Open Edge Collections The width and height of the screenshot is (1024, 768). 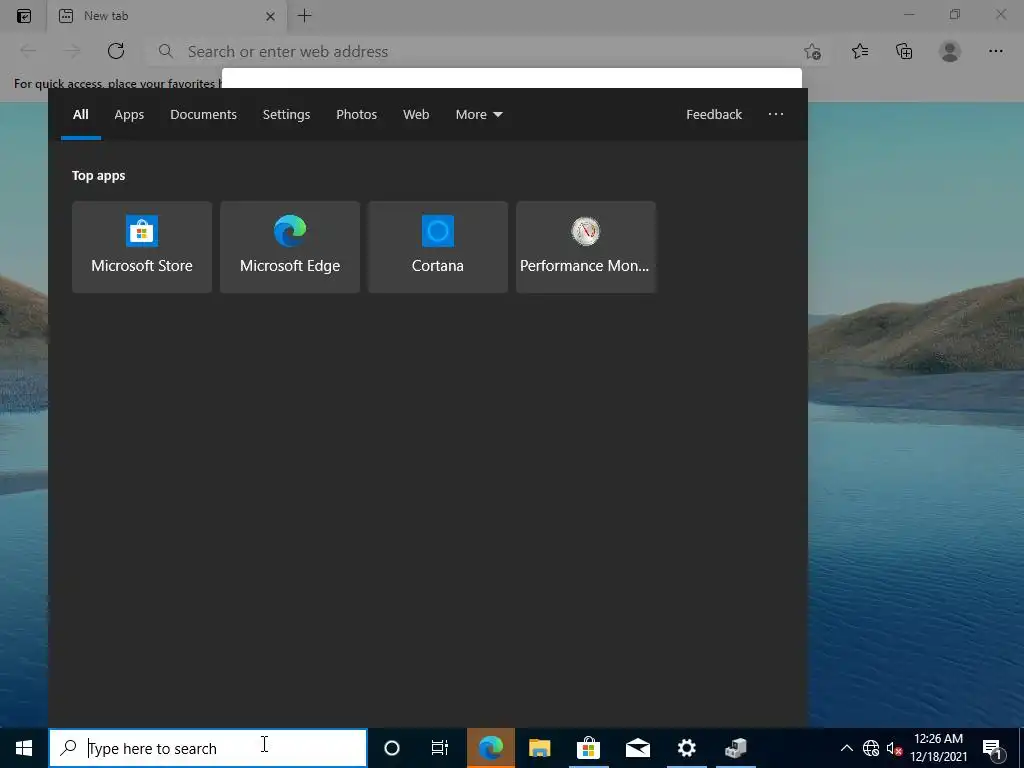(904, 51)
